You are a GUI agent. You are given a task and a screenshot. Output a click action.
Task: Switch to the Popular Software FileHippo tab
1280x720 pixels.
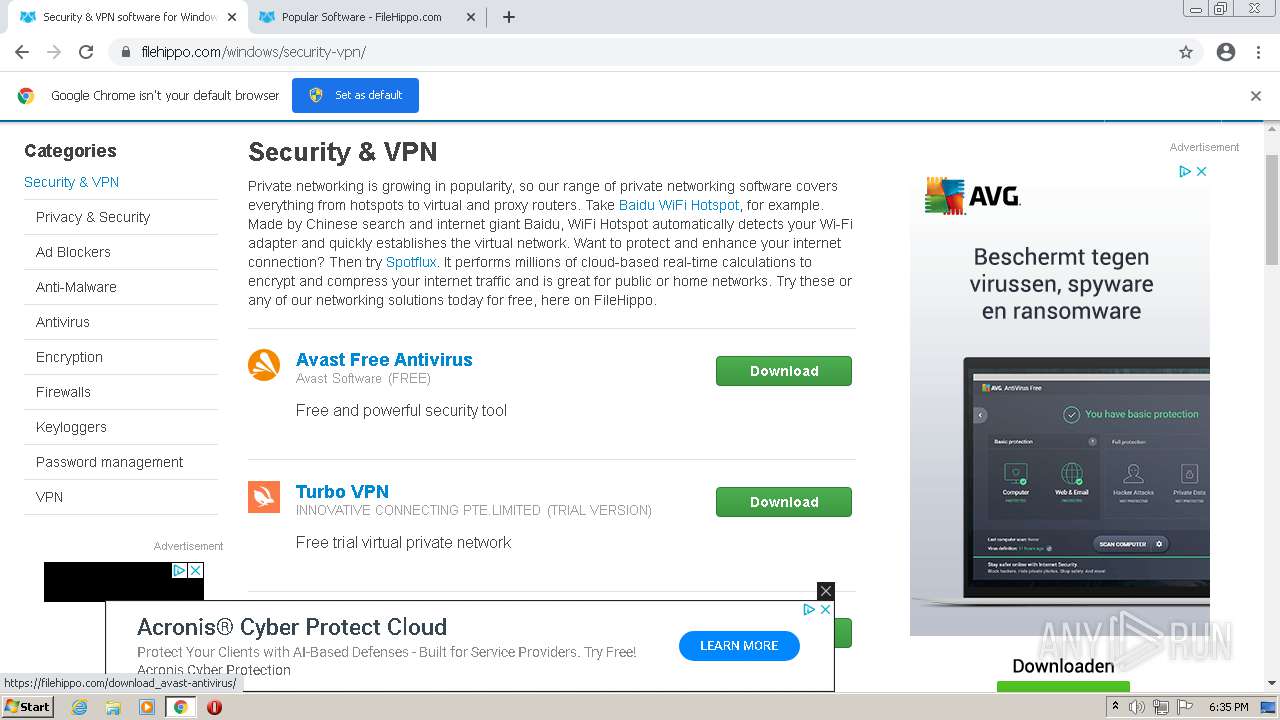360,17
